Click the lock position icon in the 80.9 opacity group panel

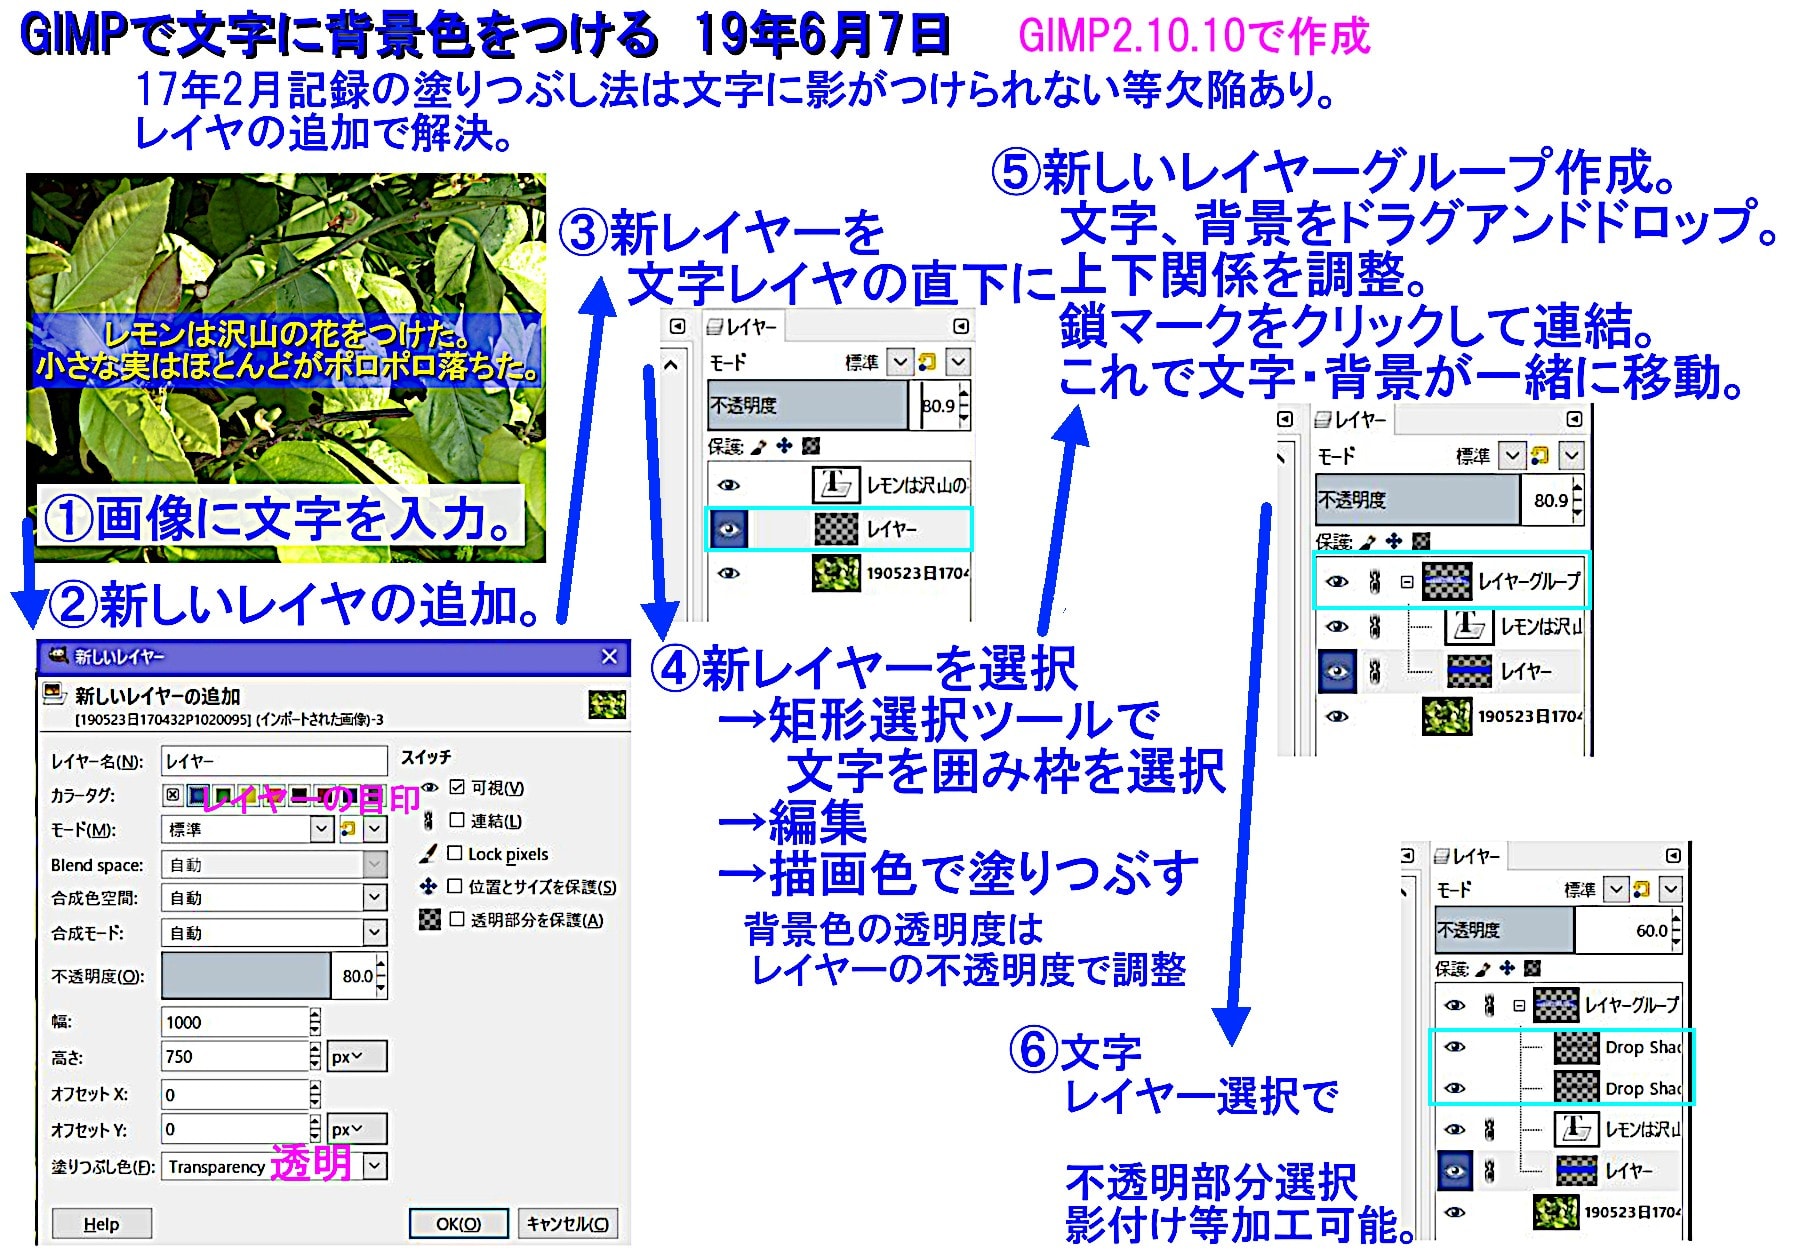pos(1394,541)
